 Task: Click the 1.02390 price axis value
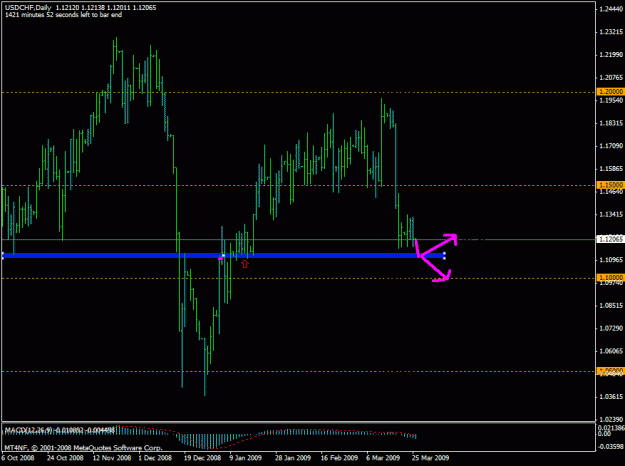pos(611,419)
